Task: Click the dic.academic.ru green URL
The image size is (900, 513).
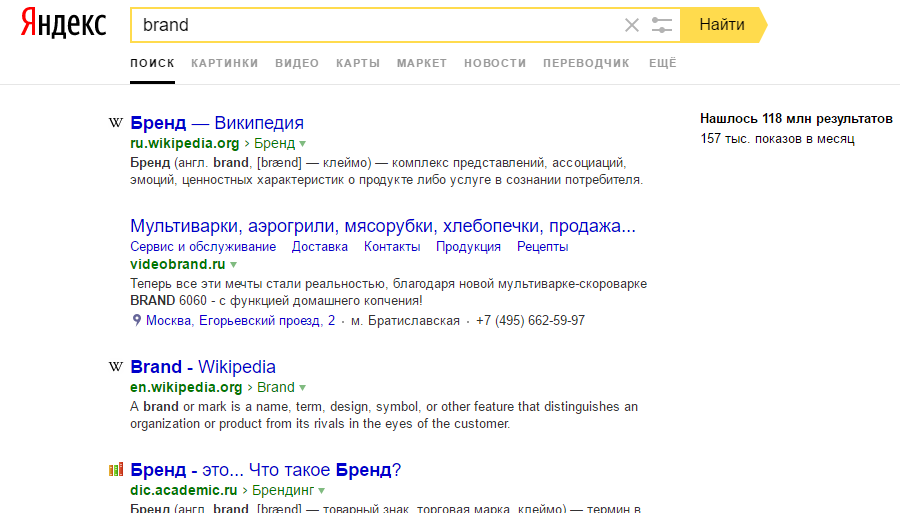Action: (x=184, y=490)
